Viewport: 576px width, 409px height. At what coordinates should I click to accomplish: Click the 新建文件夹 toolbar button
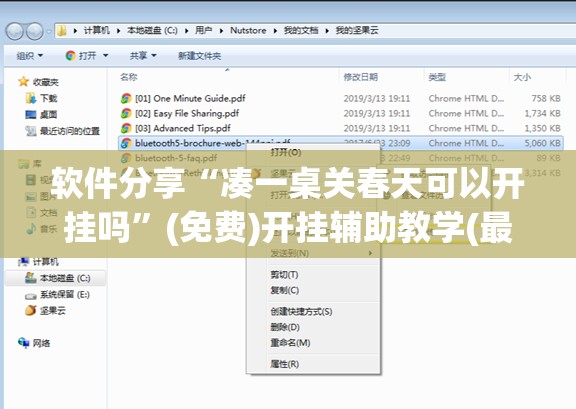coord(199,56)
